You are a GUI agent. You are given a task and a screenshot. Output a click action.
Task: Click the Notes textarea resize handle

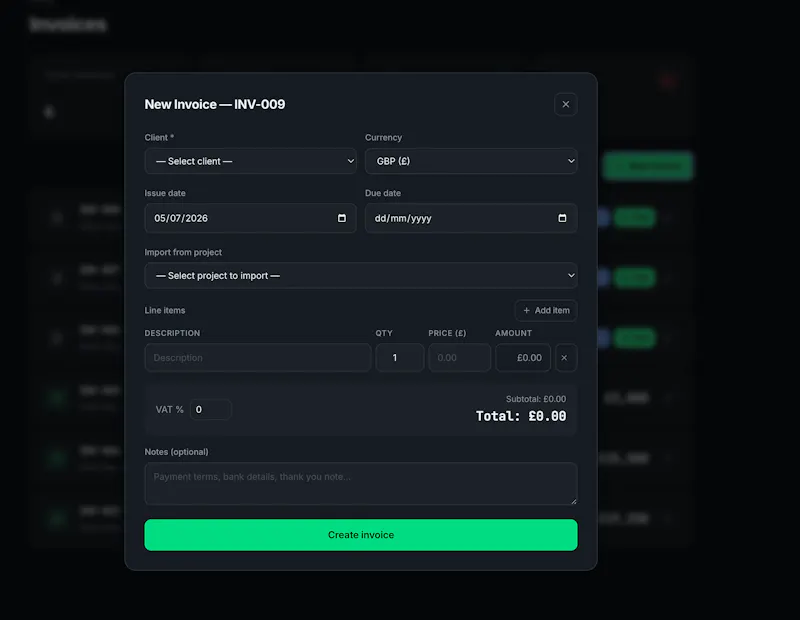[573, 501]
